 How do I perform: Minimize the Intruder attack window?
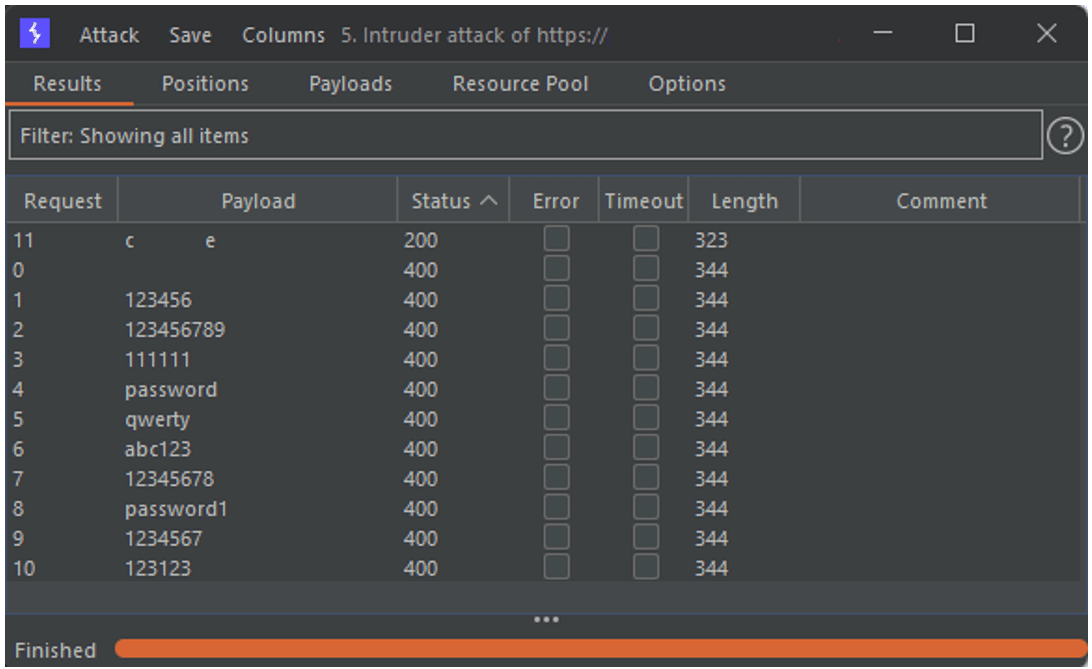[x=883, y=34]
